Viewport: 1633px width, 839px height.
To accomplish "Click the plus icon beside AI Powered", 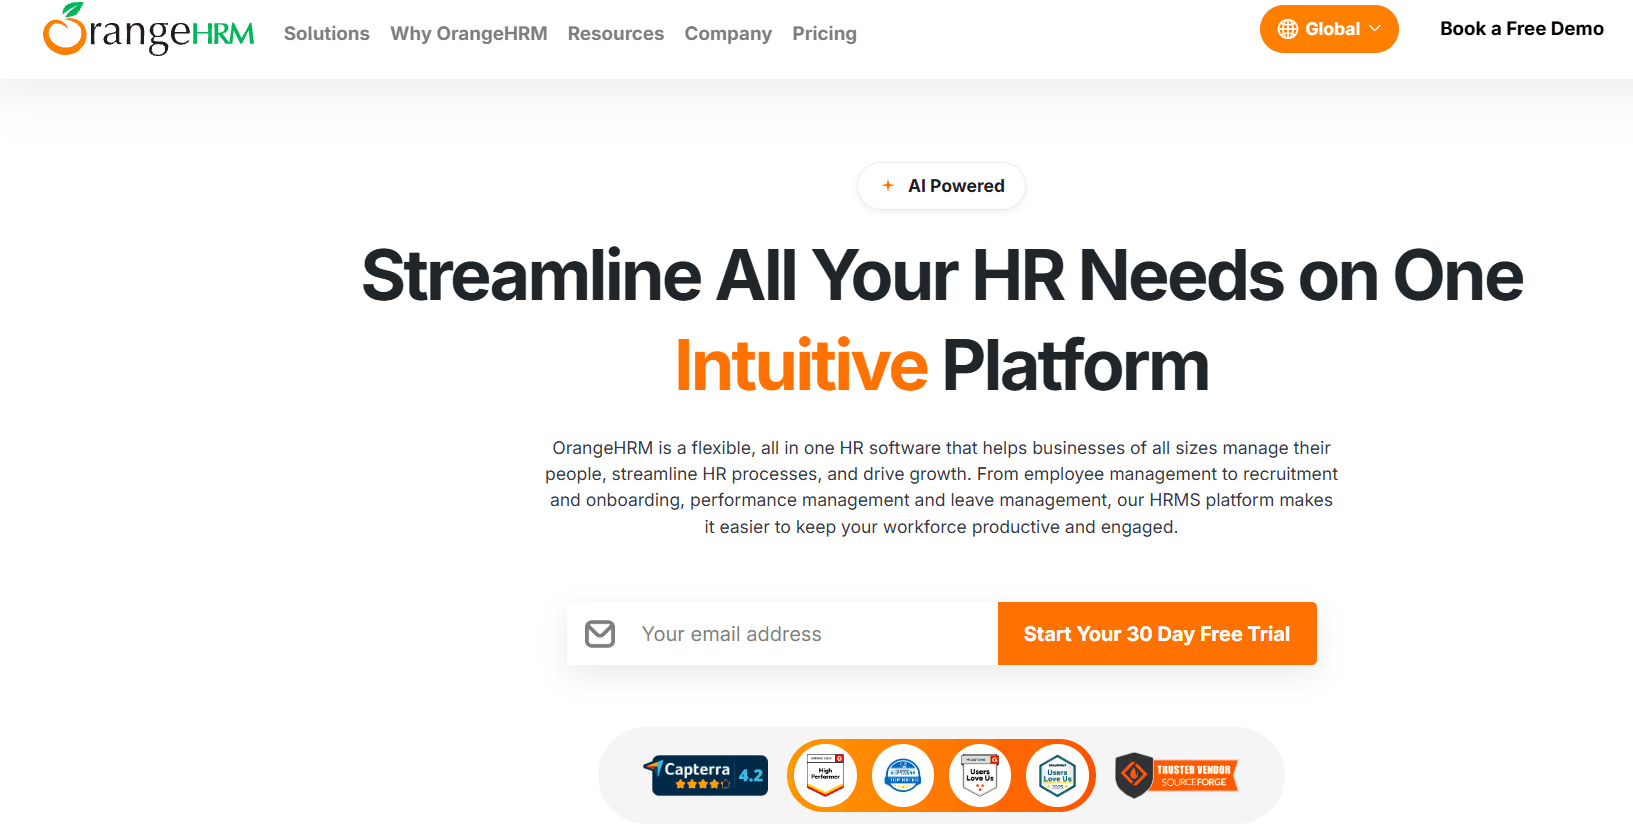I will click(888, 186).
